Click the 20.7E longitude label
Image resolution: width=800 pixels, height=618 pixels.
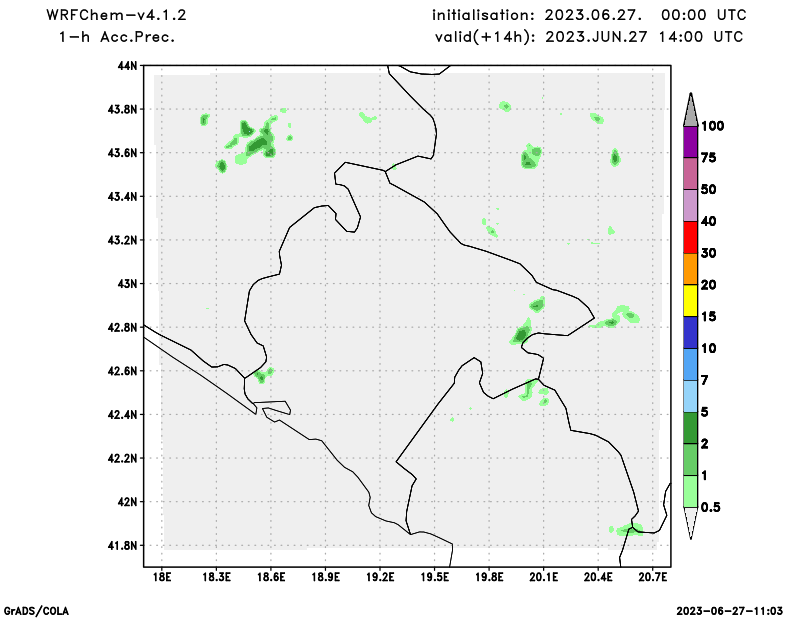pos(653,577)
